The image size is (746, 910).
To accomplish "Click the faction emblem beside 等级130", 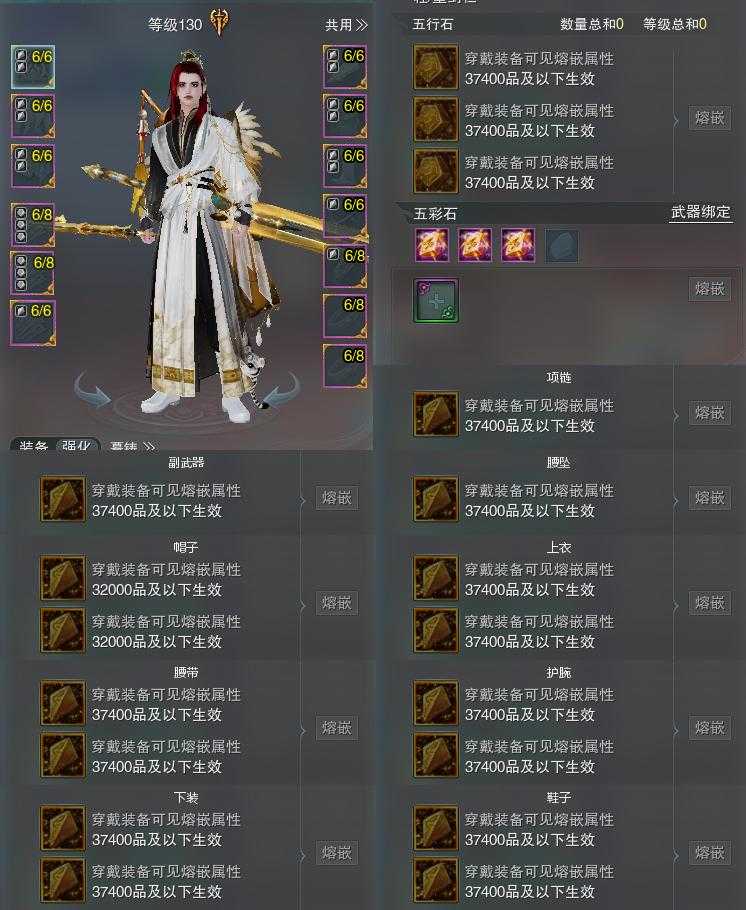I will point(219,23).
